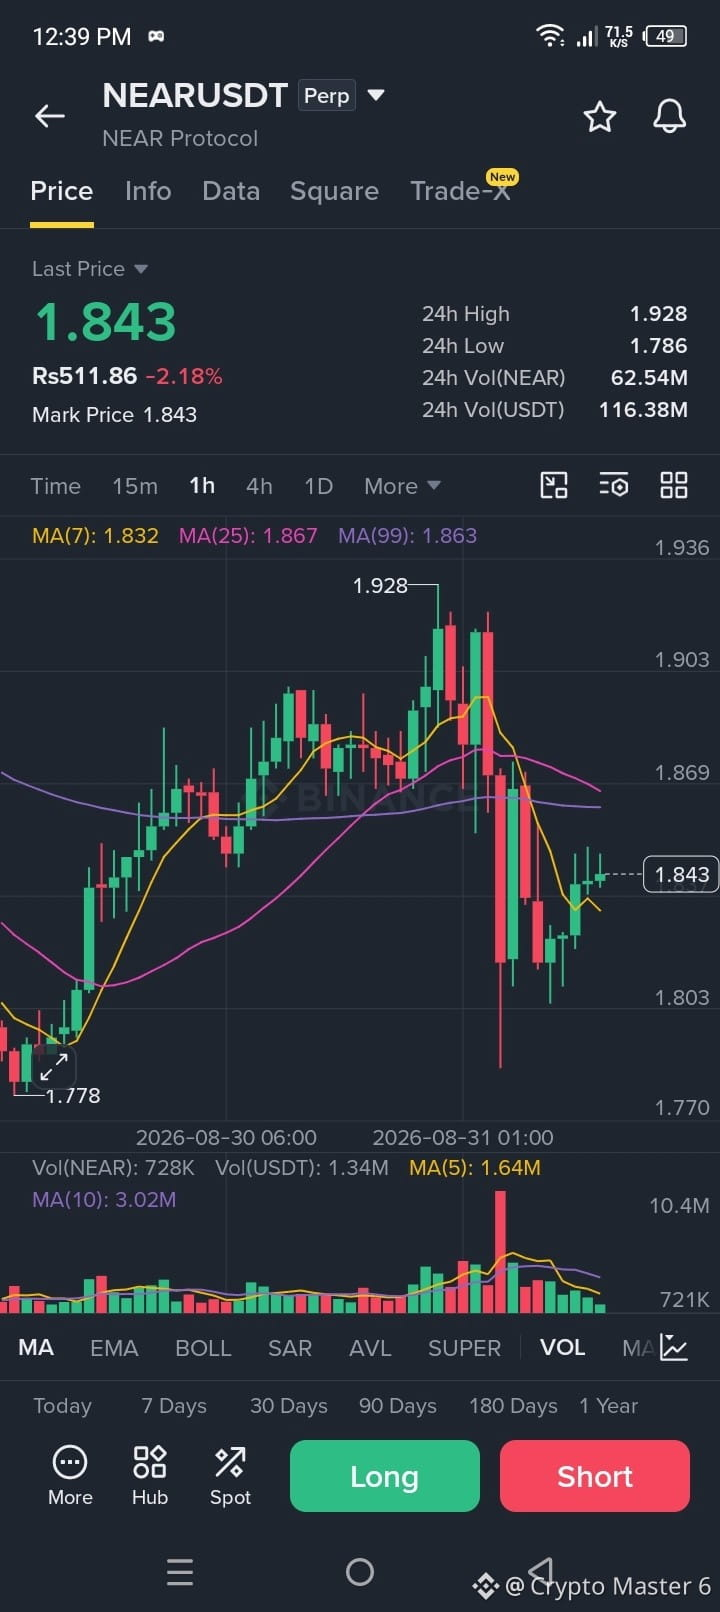Select the 1 Year performance range

(608, 1405)
